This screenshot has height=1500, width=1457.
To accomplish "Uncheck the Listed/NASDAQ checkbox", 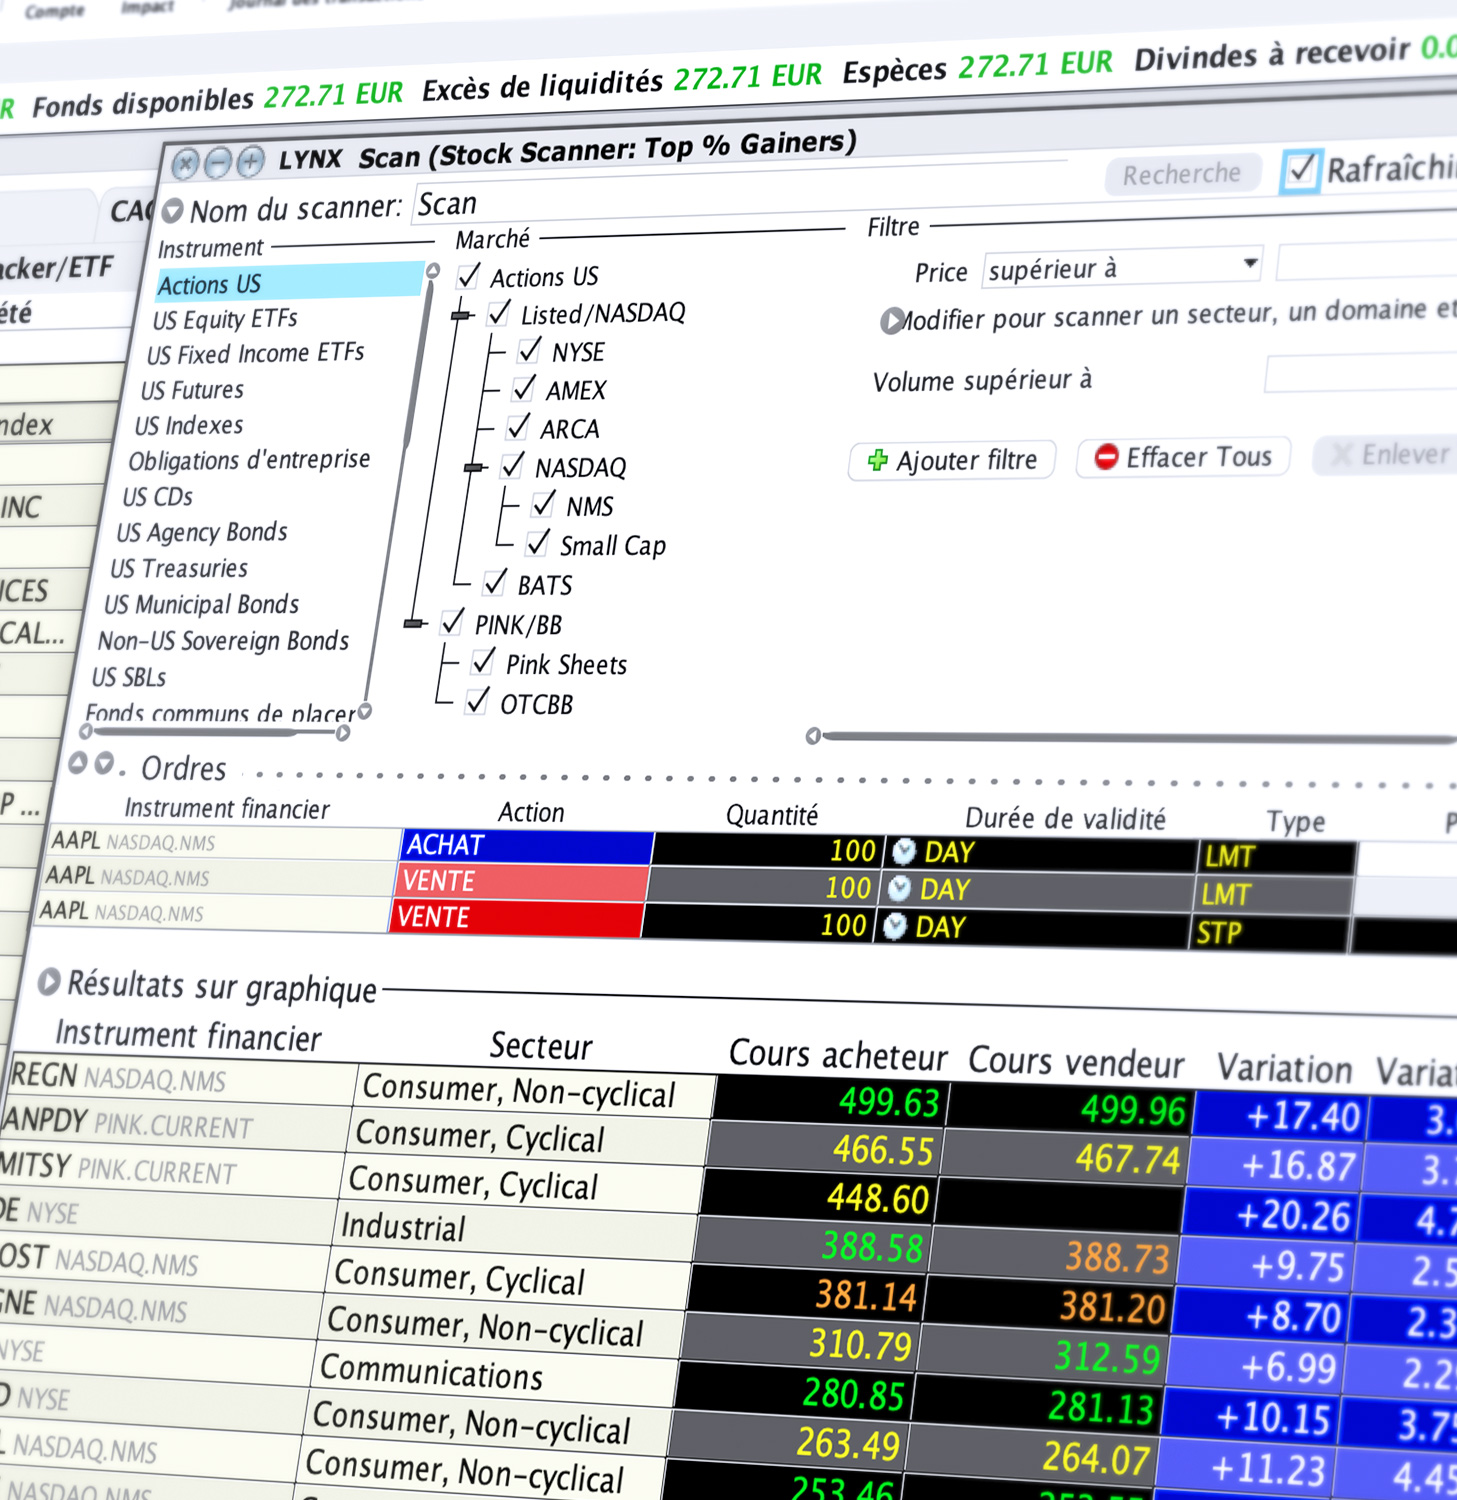I will [500, 313].
